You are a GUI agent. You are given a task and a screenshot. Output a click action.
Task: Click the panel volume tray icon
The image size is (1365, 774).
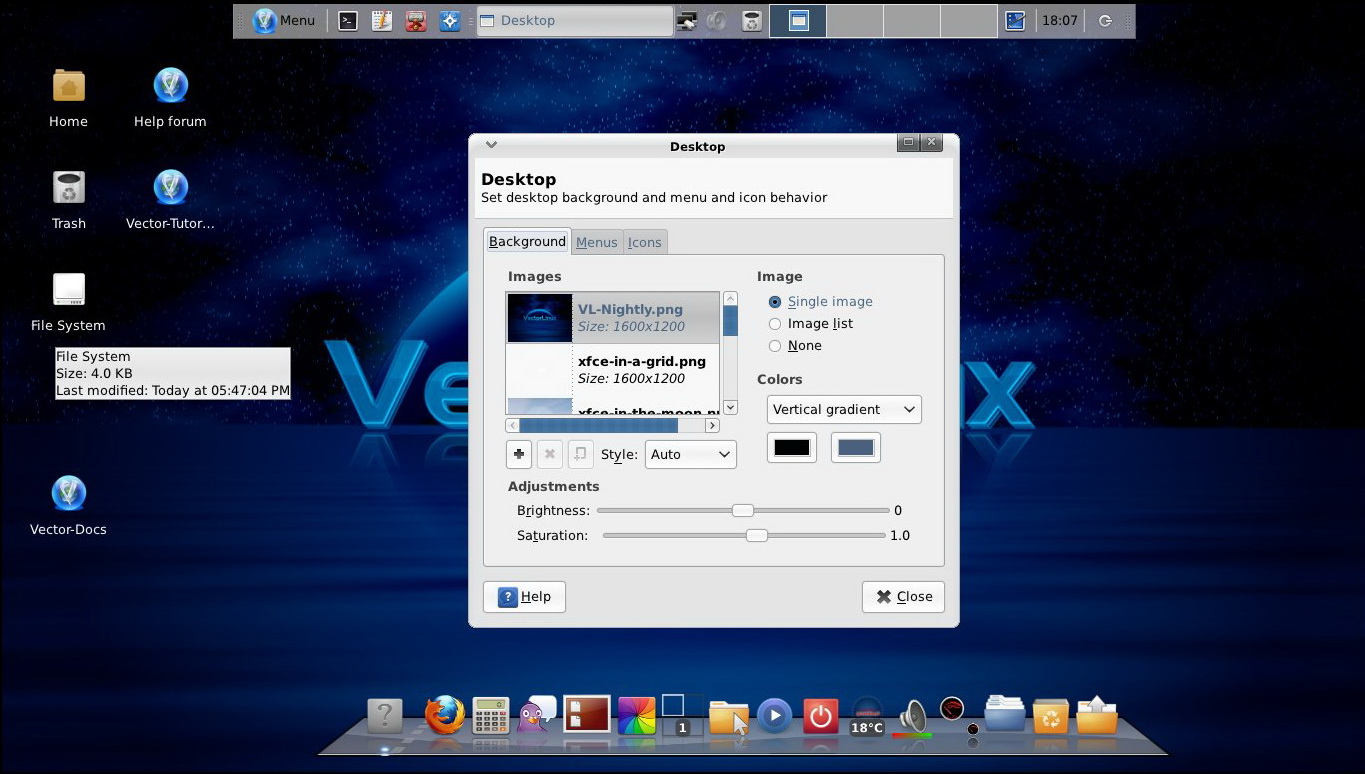pyautogui.click(x=716, y=20)
